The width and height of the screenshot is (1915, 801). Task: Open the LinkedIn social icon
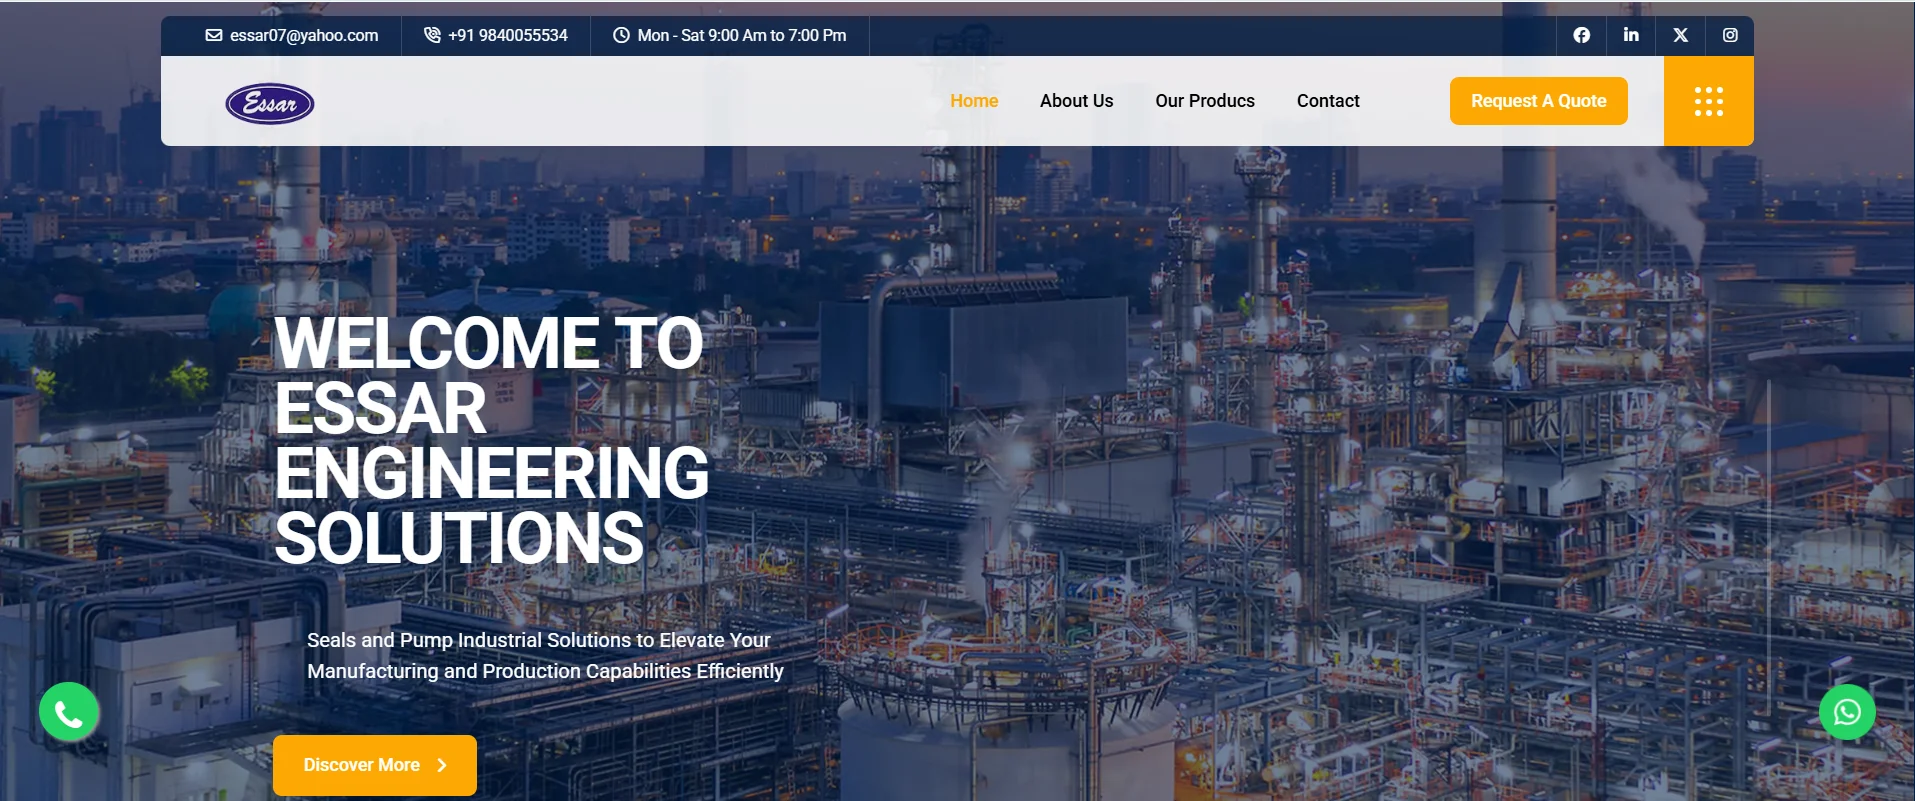pyautogui.click(x=1631, y=35)
